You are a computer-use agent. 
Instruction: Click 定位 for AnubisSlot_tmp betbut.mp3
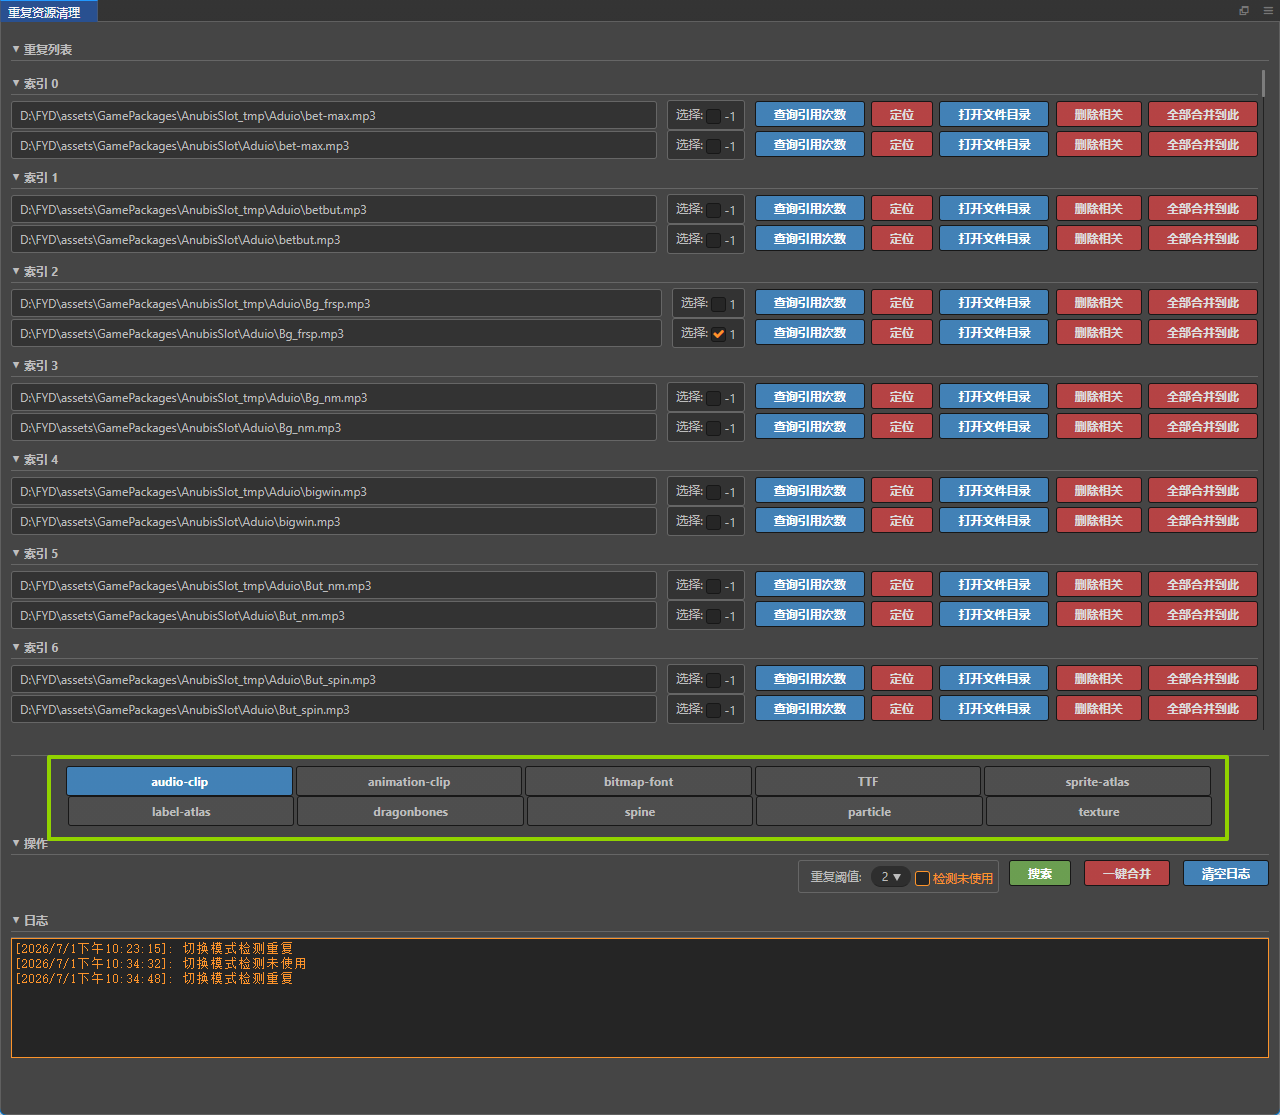902,208
